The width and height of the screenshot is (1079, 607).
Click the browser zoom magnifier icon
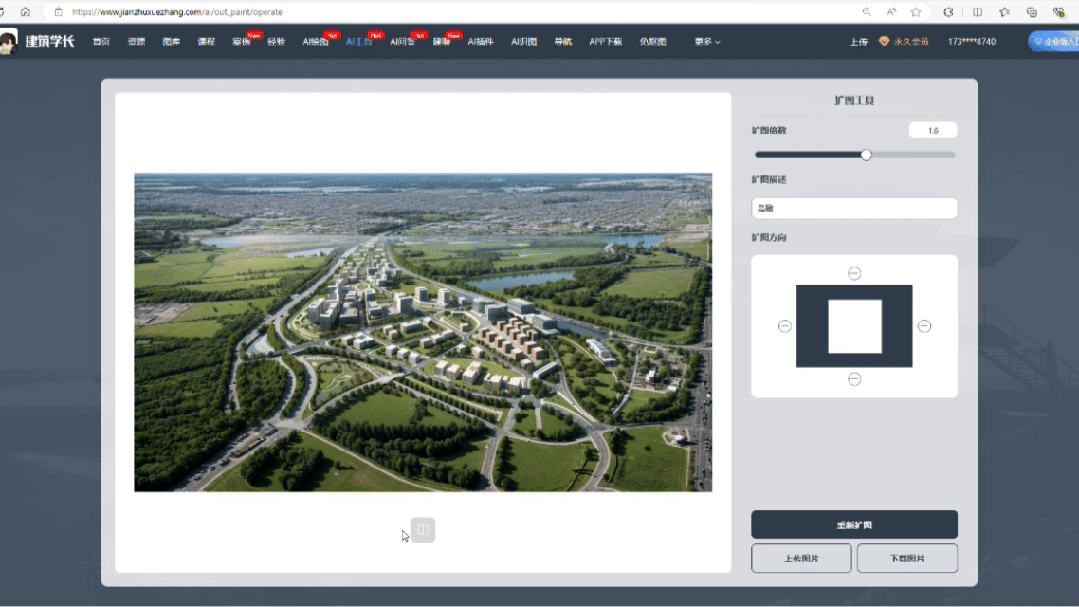click(x=866, y=12)
